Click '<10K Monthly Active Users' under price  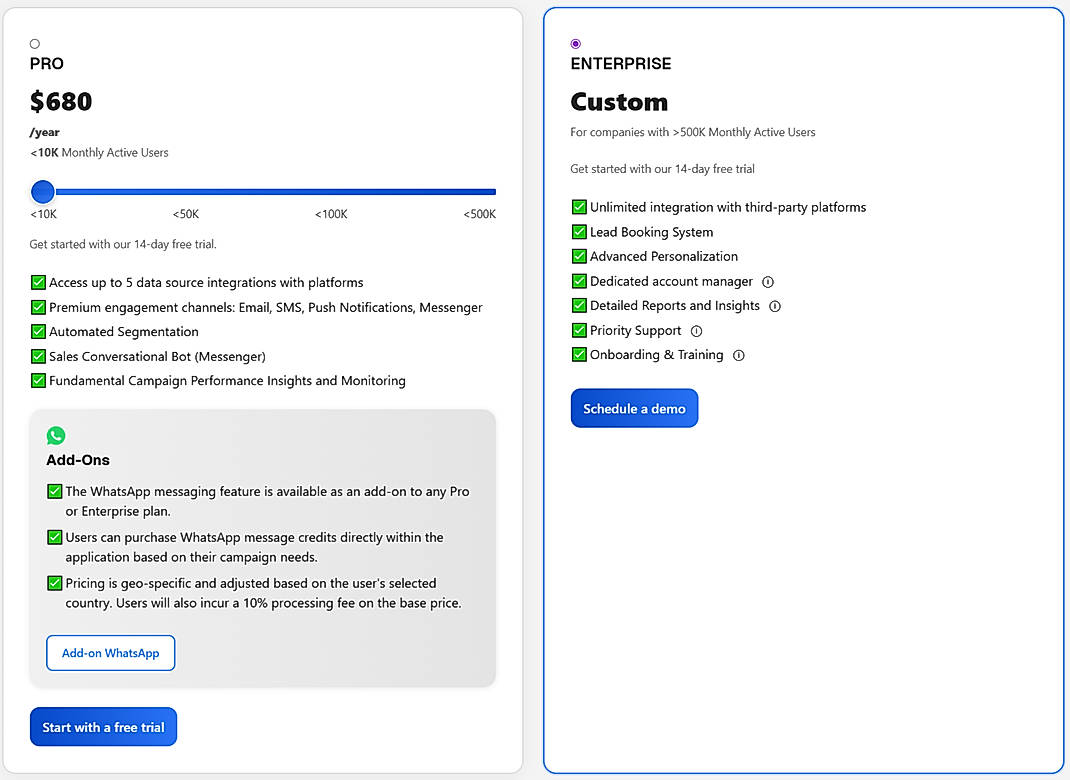click(99, 153)
